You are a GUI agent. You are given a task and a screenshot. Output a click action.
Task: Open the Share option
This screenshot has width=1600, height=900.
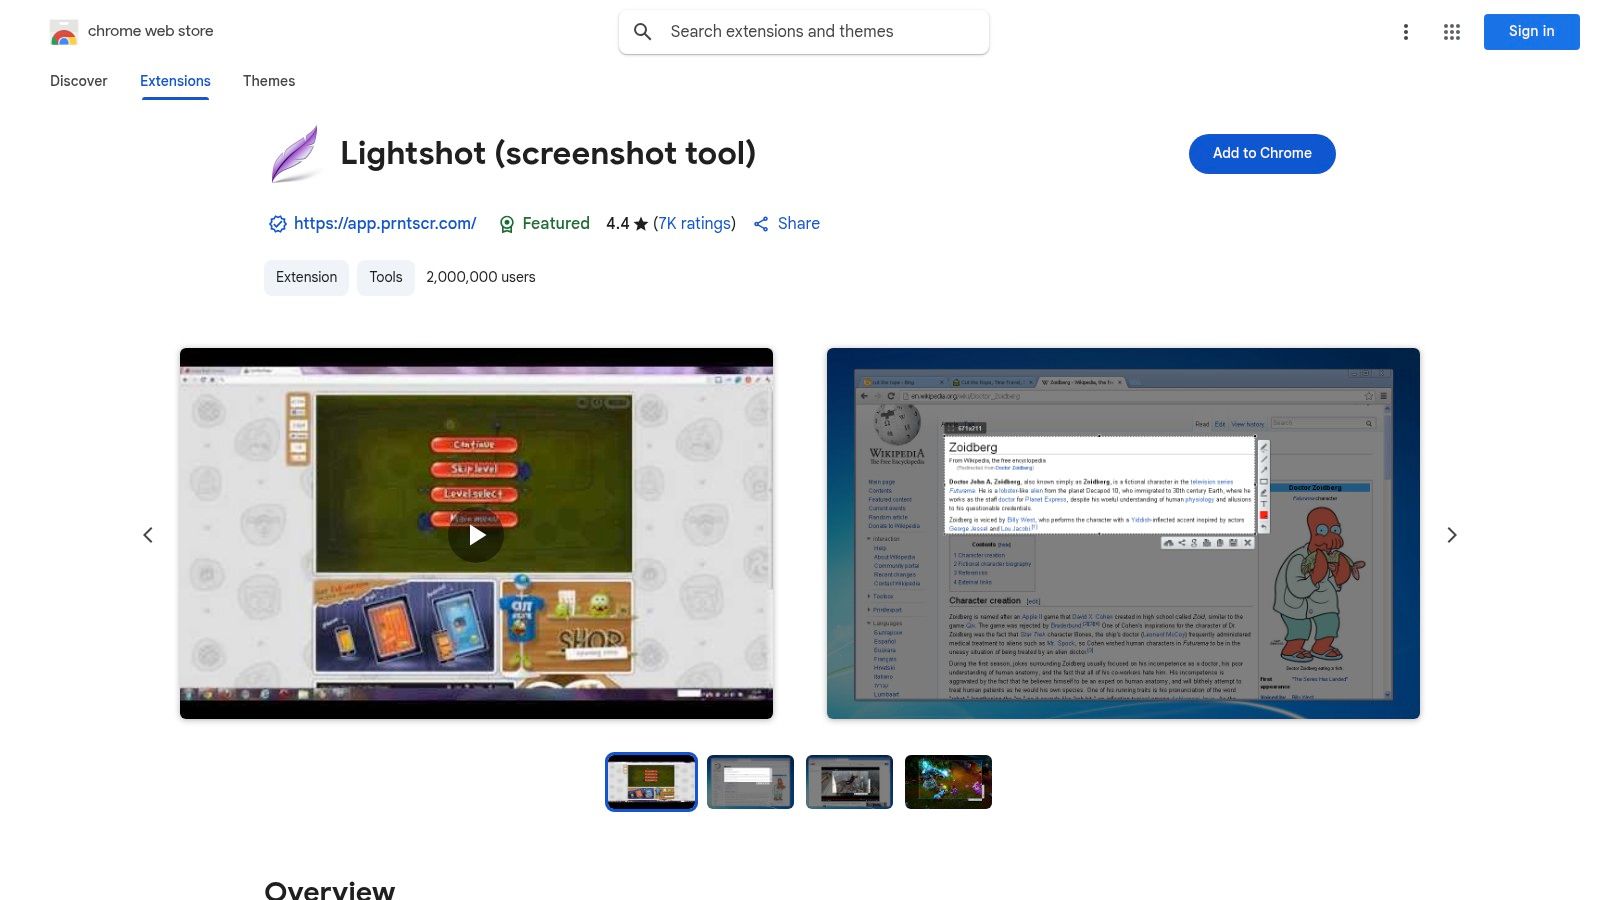786,223
